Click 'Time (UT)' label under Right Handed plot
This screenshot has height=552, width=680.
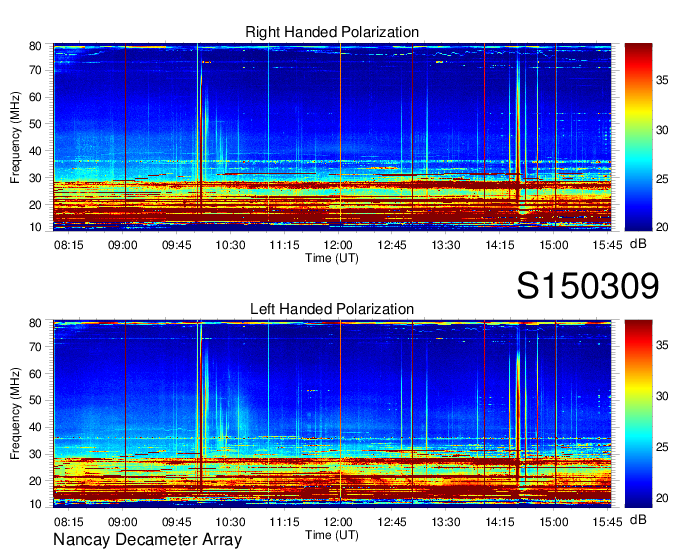tap(332, 258)
